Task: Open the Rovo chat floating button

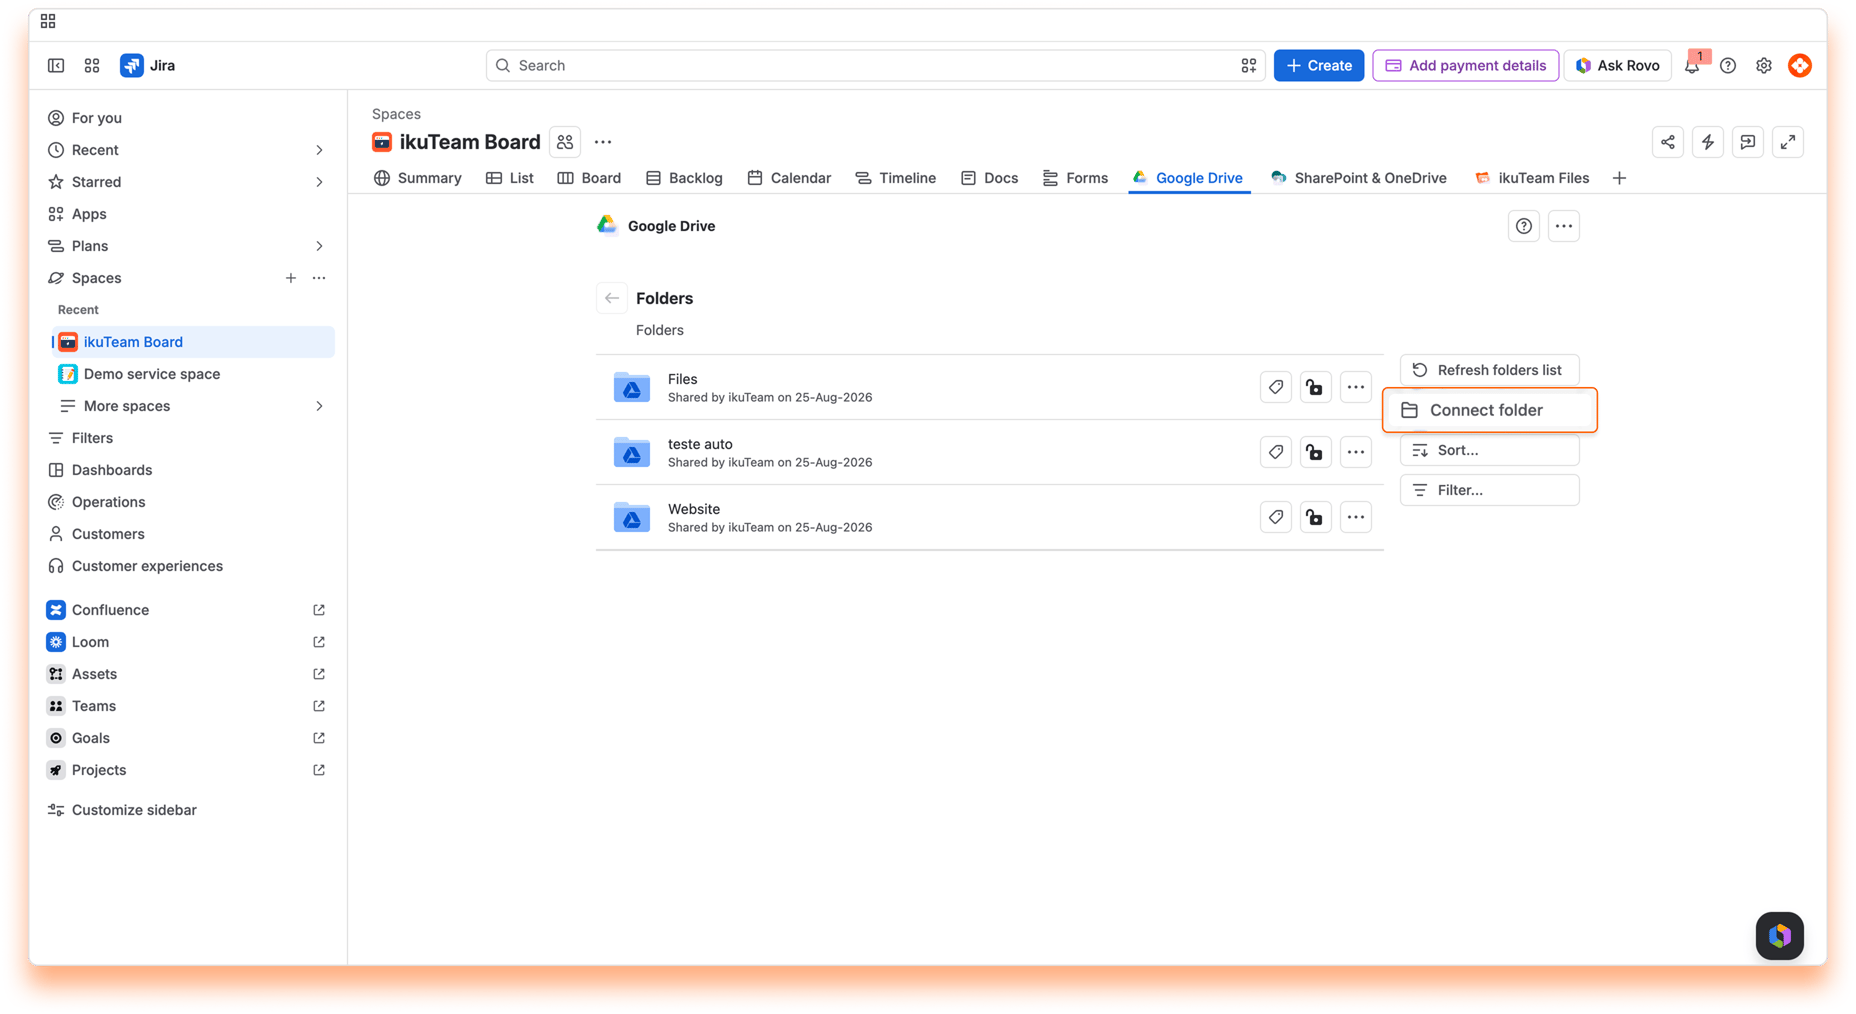Action: 1780,936
